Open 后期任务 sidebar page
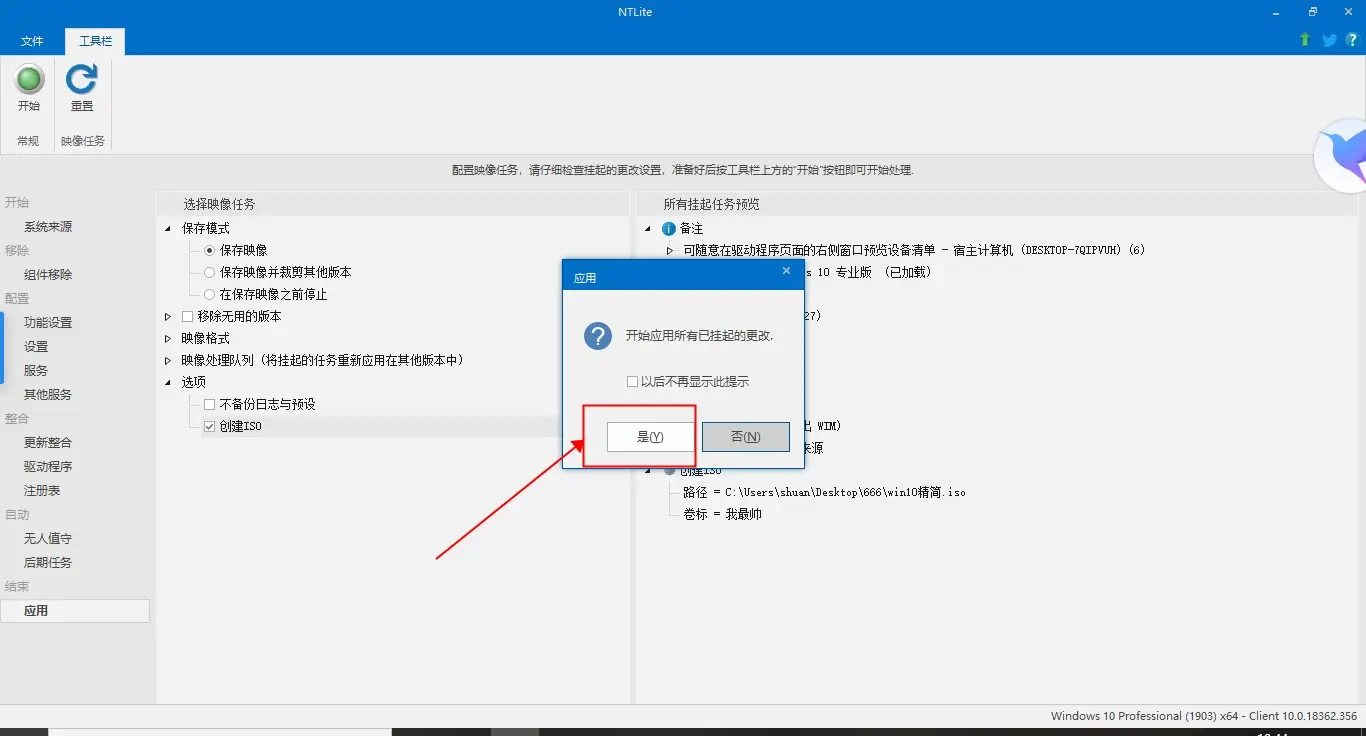 pyautogui.click(x=48, y=562)
